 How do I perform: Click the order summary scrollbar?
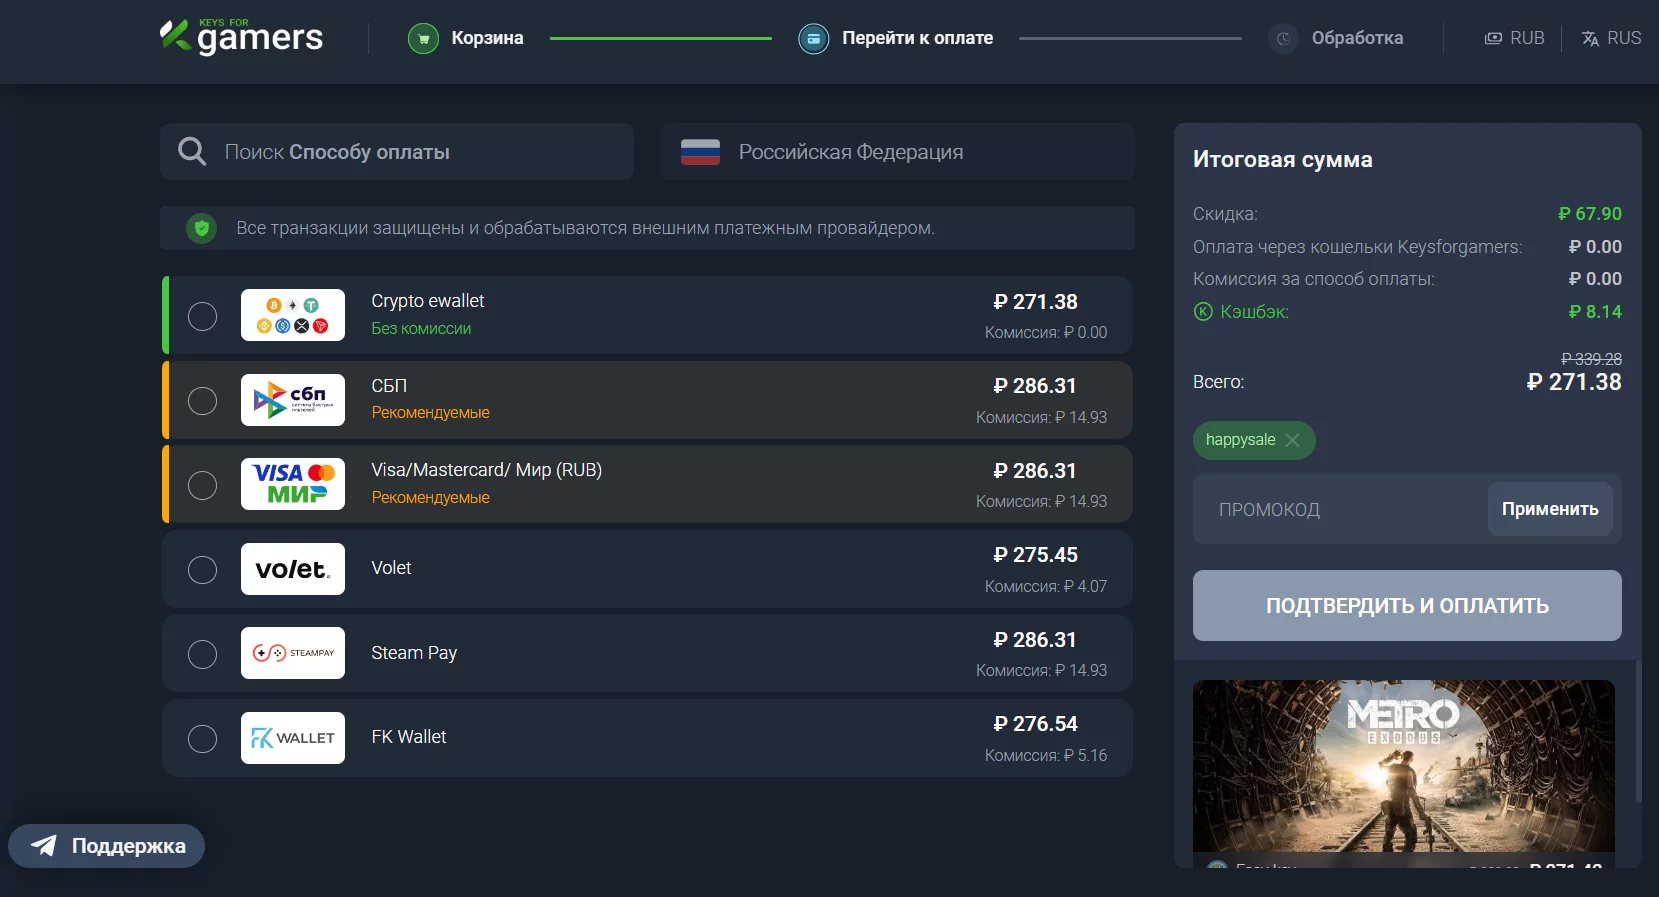click(x=1638, y=730)
